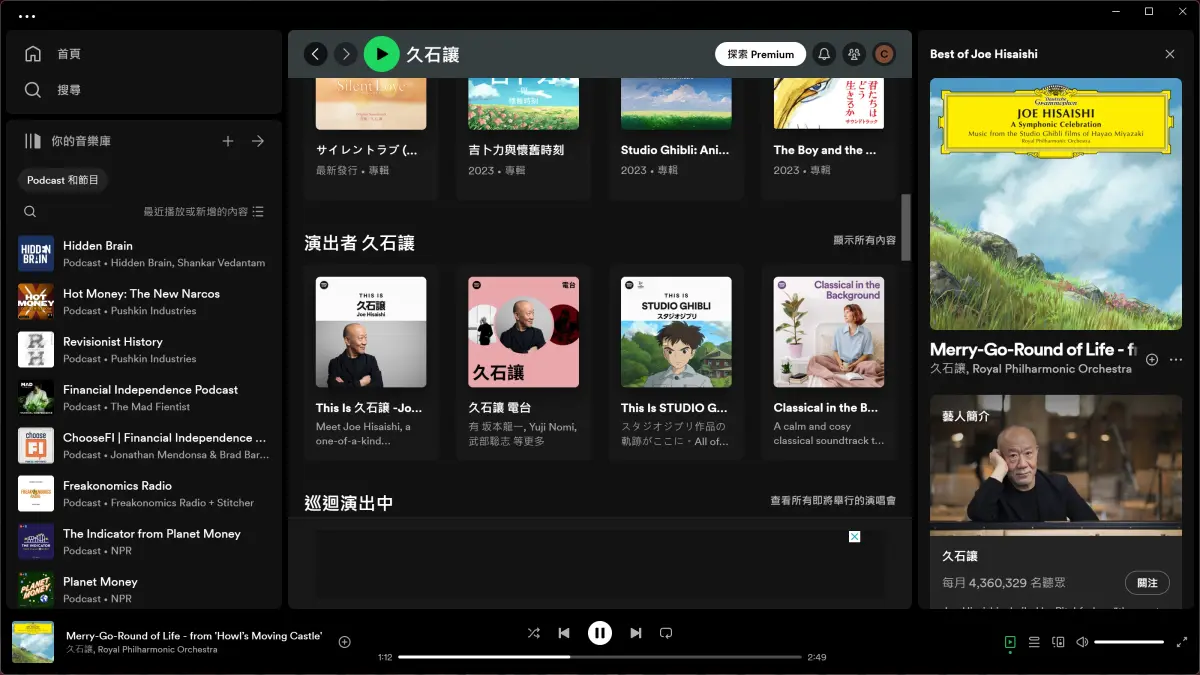Go back with left chevron

[x=316, y=54]
